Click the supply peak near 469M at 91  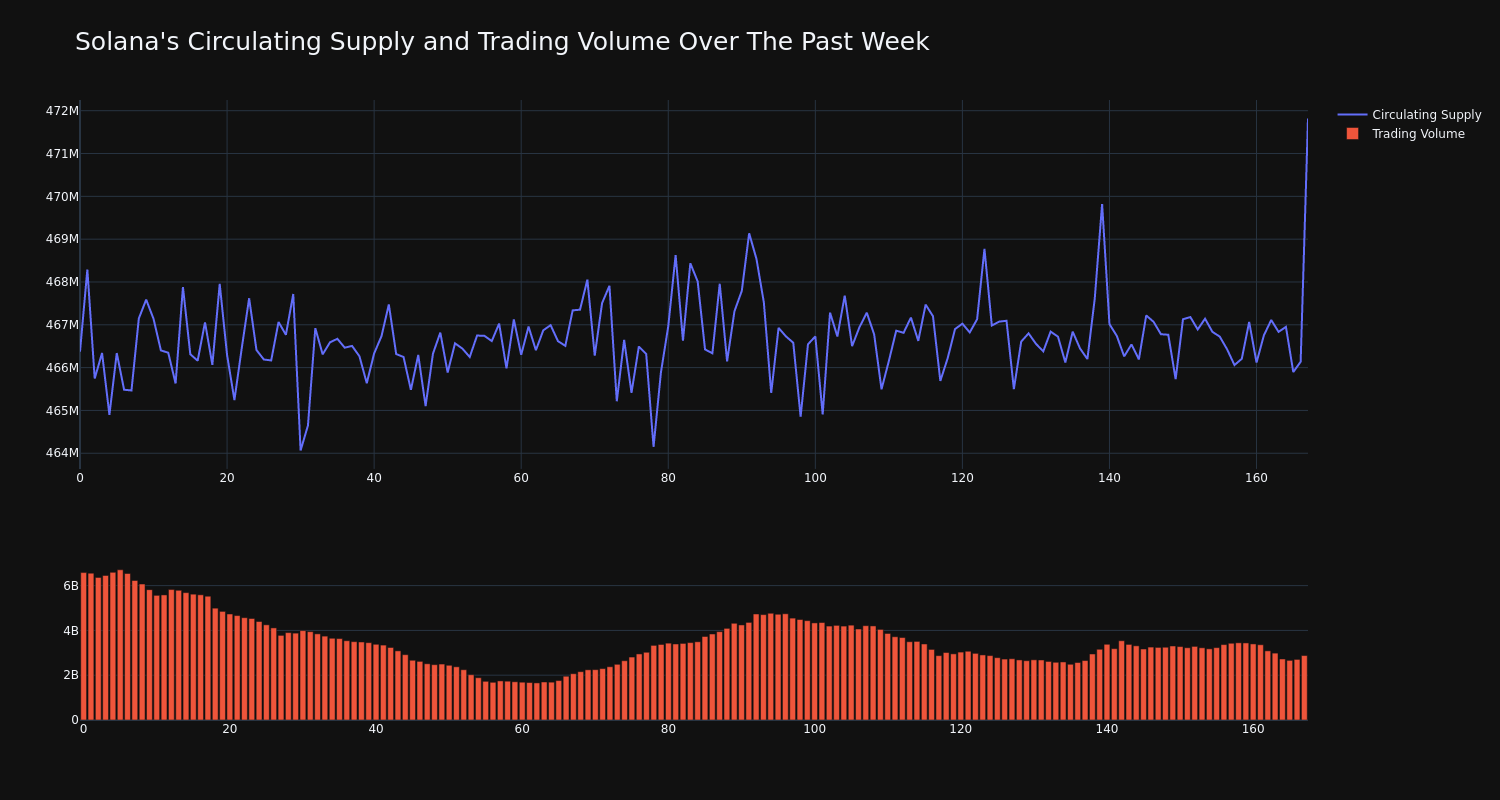tap(749, 234)
